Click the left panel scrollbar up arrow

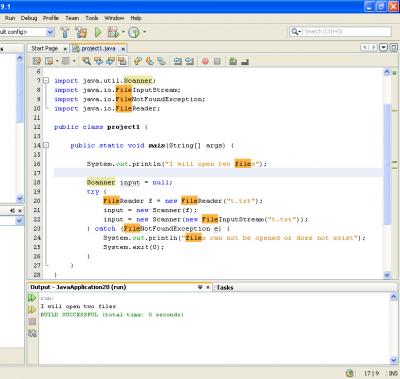point(20,58)
